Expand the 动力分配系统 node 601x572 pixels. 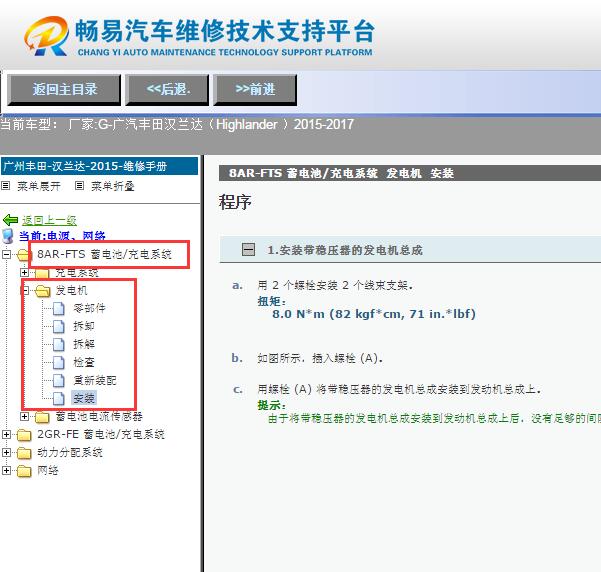[6, 452]
